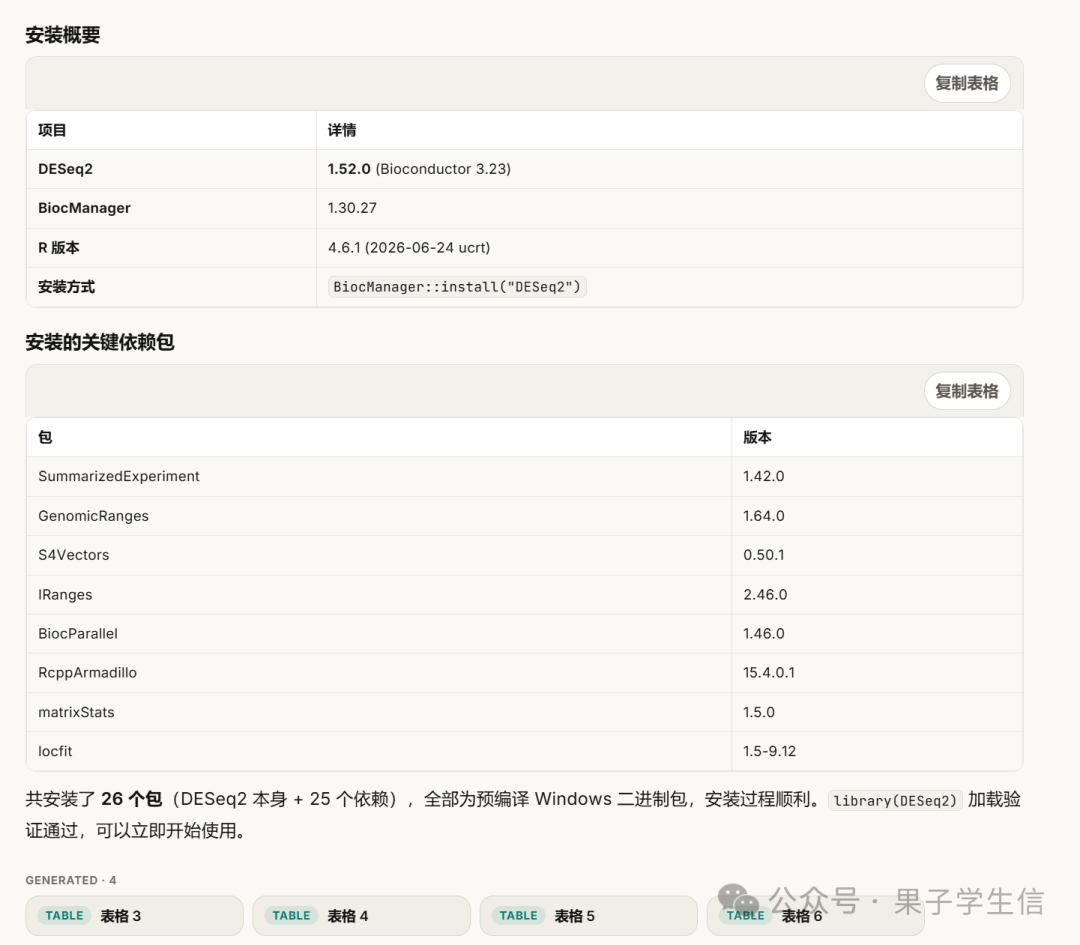Open generated 表格 3 chip
This screenshot has width=1080, height=945.
coord(134,915)
